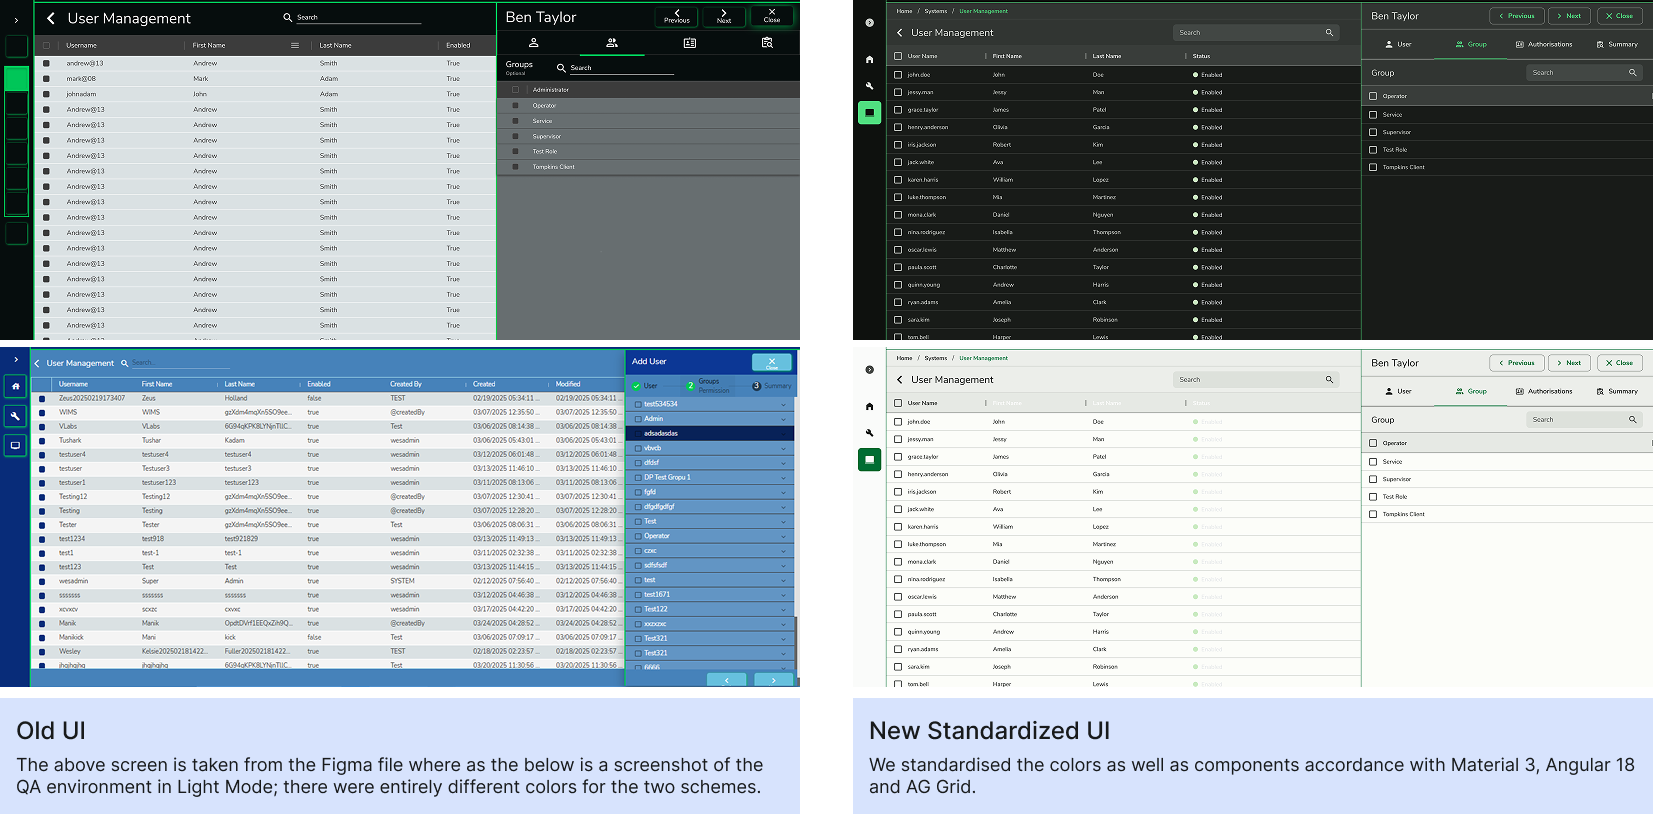The width and height of the screenshot is (1653, 814).
Task: Open the Authorisations tab in the dark panel
Action: [1543, 44]
